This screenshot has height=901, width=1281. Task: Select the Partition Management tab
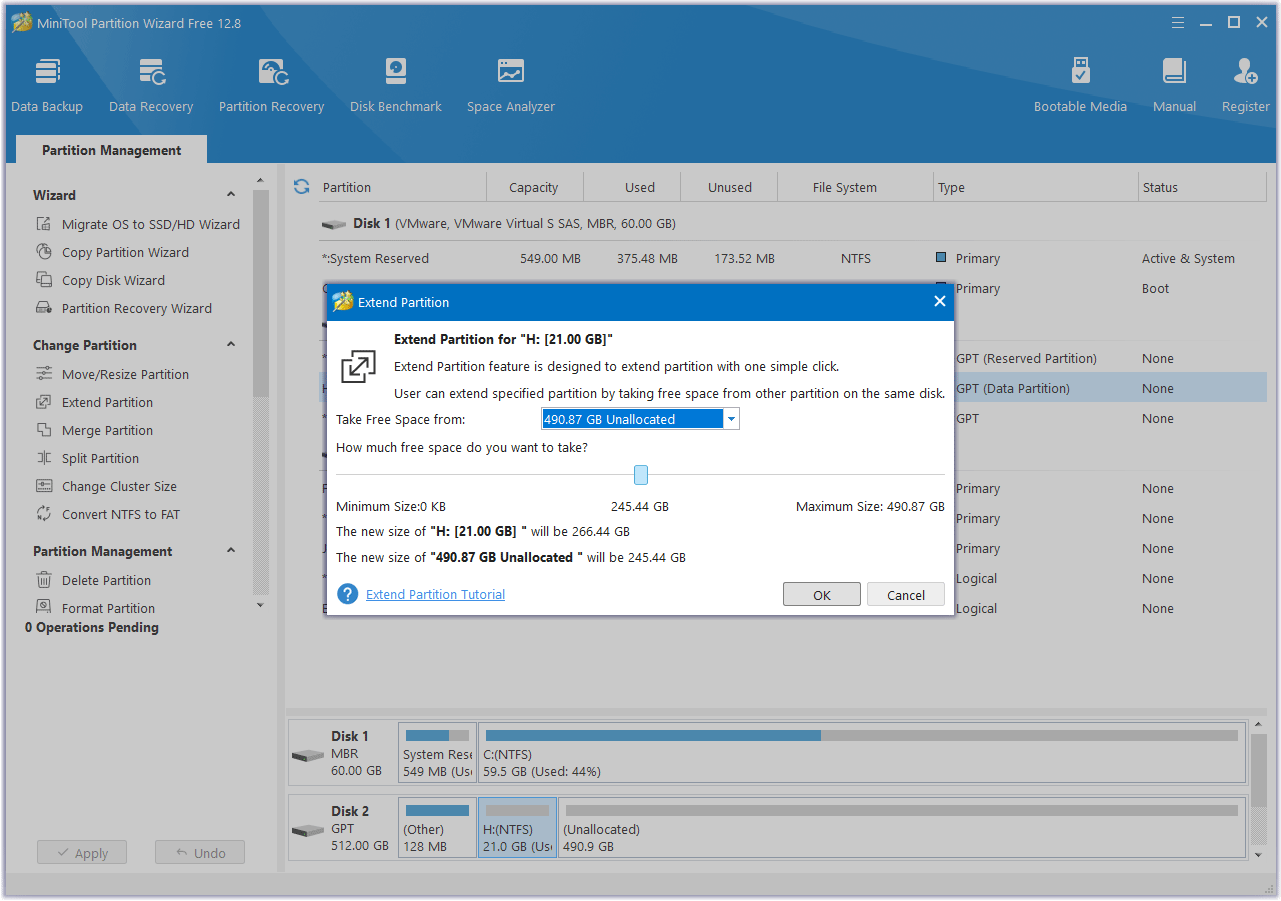tap(112, 150)
